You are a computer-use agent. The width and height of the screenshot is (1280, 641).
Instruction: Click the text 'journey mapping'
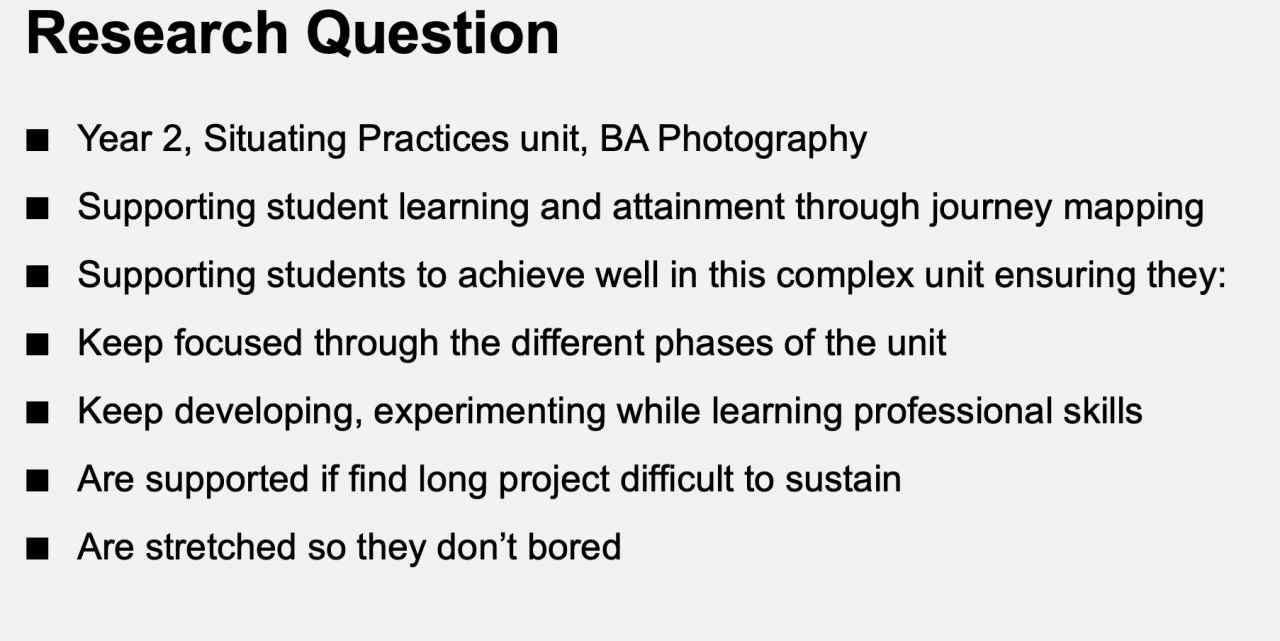tap(1067, 208)
